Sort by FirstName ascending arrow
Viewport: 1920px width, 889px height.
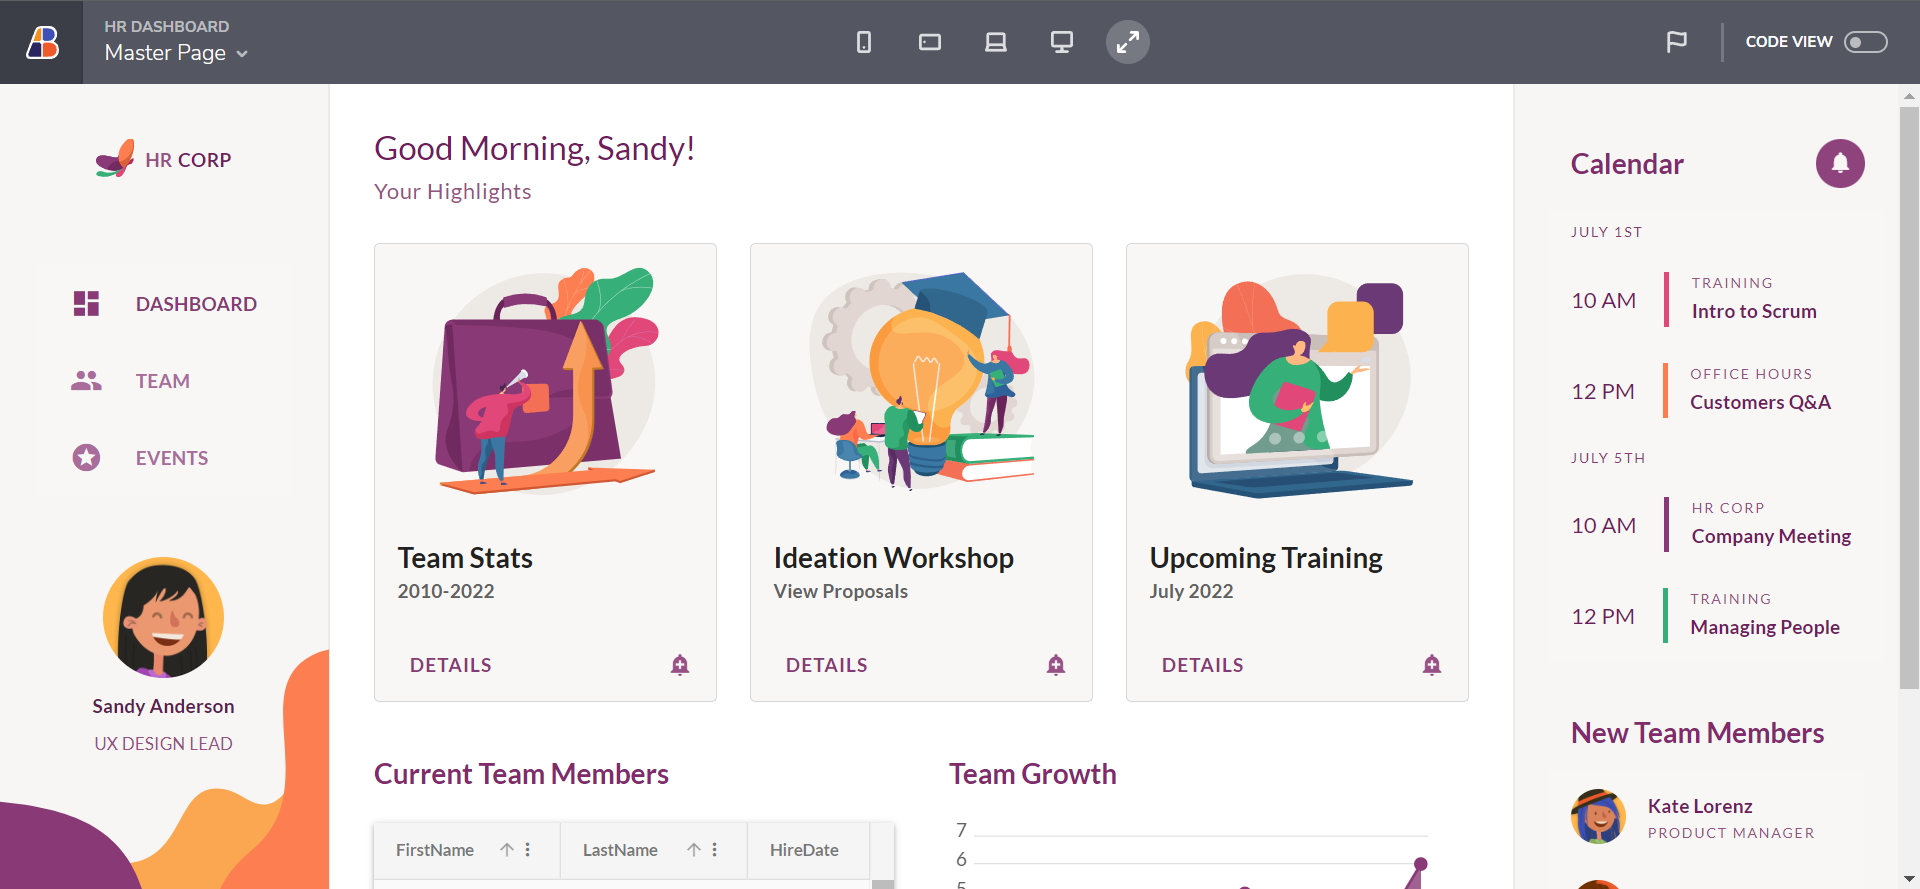pos(507,850)
